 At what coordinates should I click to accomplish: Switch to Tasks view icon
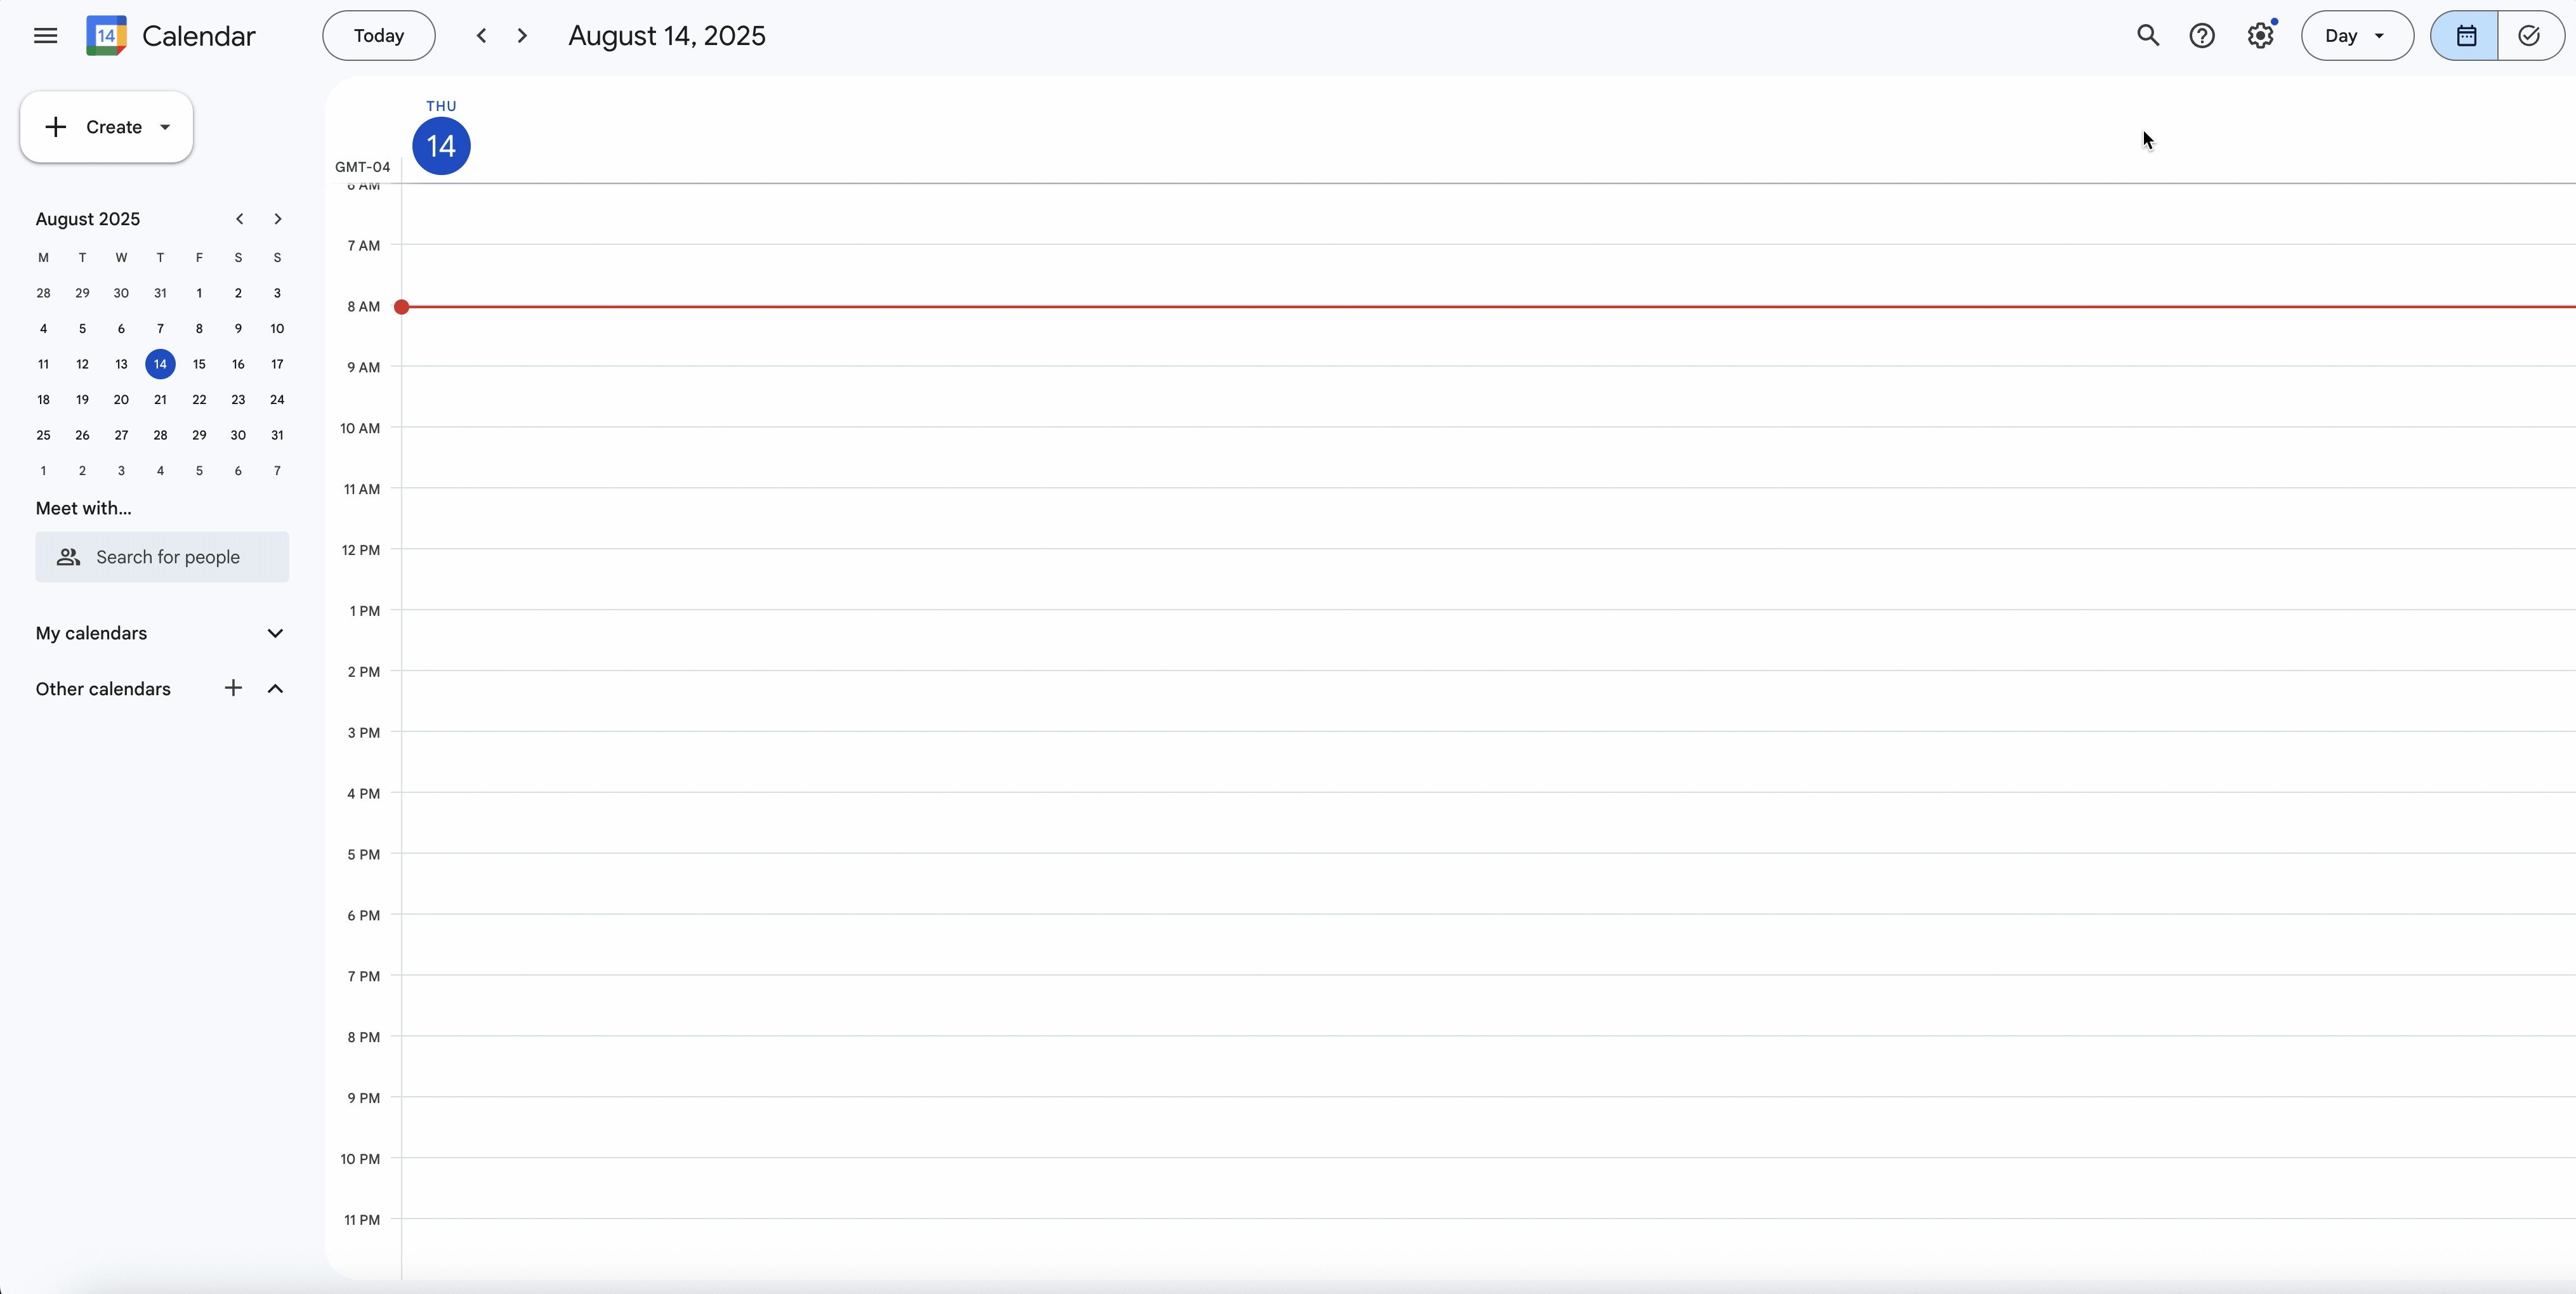pos(2529,36)
